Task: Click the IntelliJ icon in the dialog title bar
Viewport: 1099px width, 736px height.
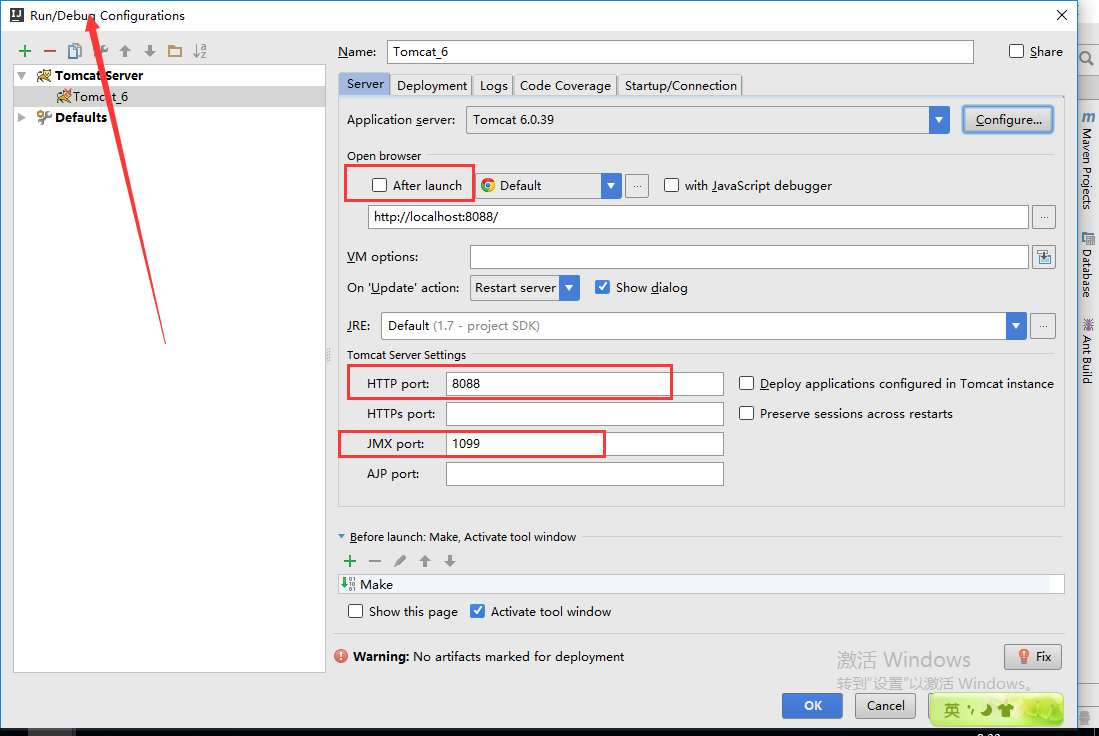Action: pos(17,15)
